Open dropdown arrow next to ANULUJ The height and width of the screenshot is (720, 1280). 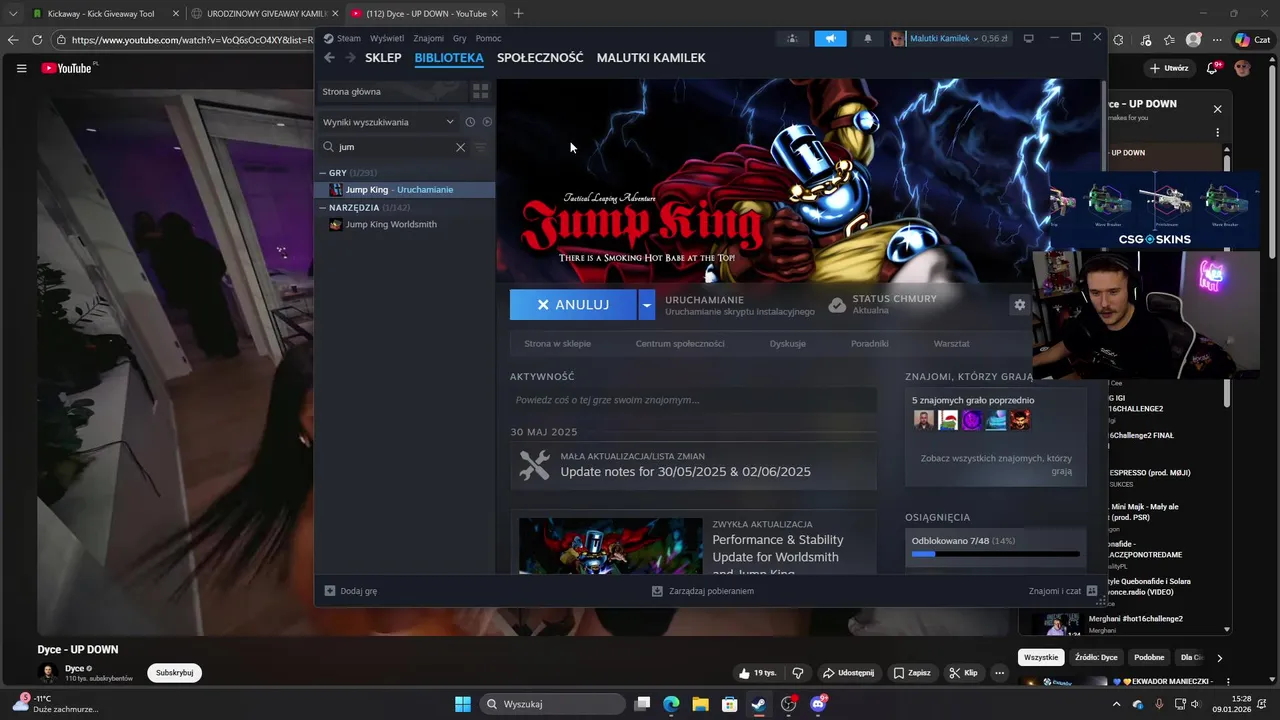point(646,305)
